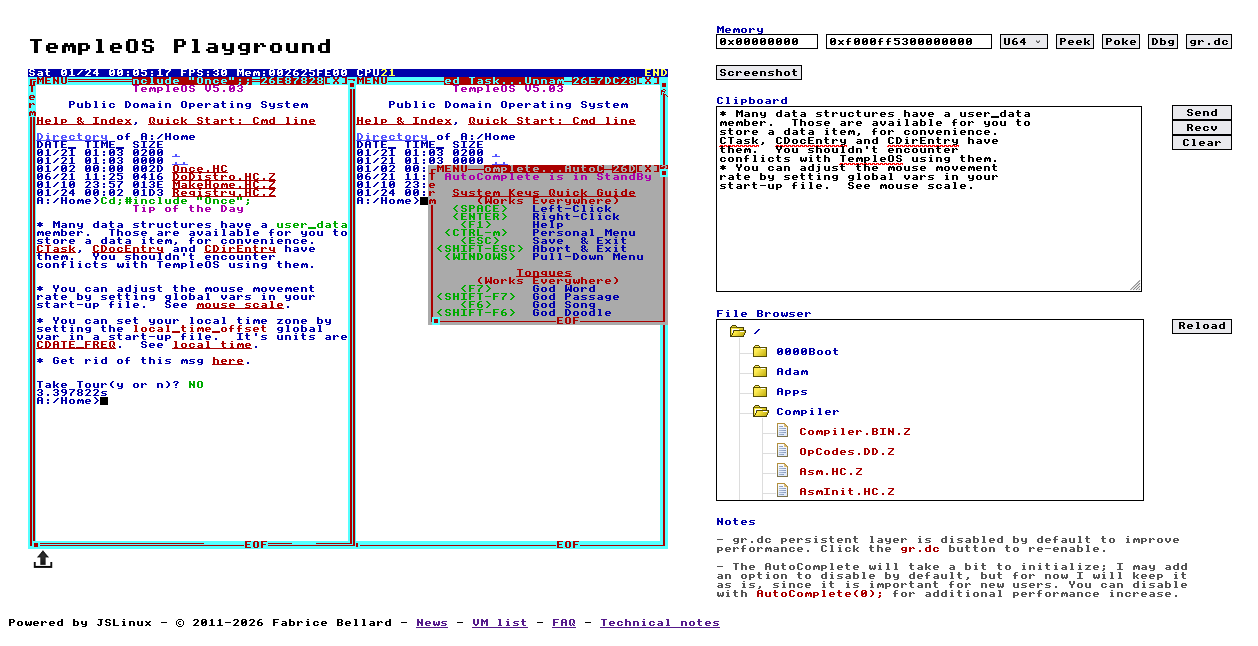Open Once.HC in left terminal listing
The width and height of the screenshot is (1258, 646).
tap(200, 169)
